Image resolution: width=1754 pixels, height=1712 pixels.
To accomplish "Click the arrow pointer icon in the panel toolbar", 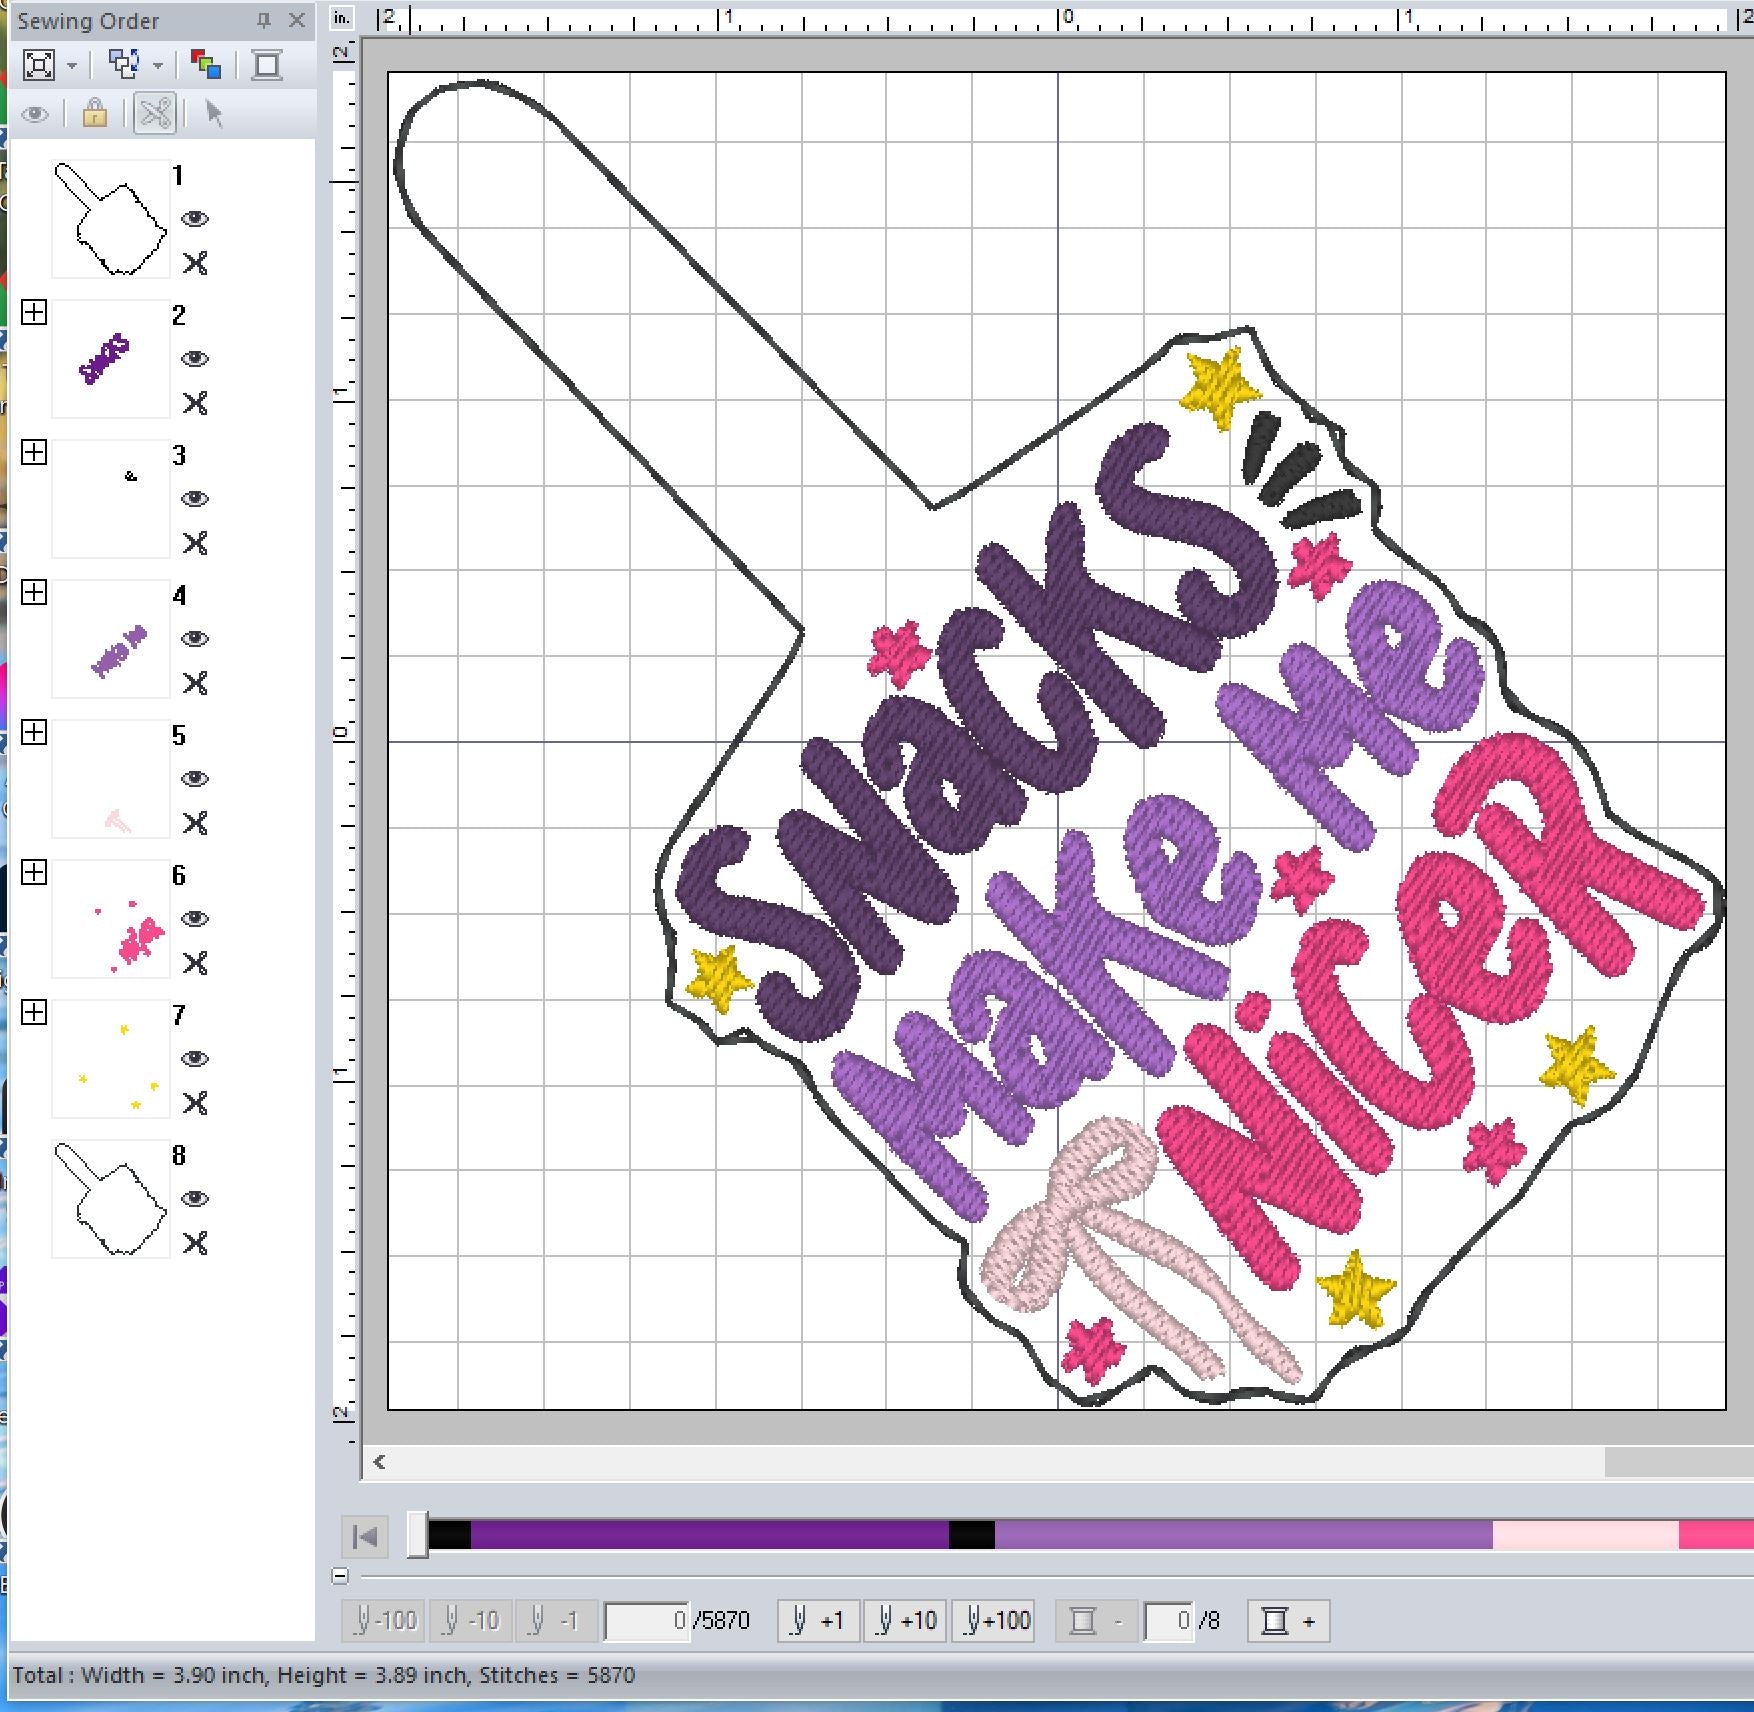I will coord(213,113).
